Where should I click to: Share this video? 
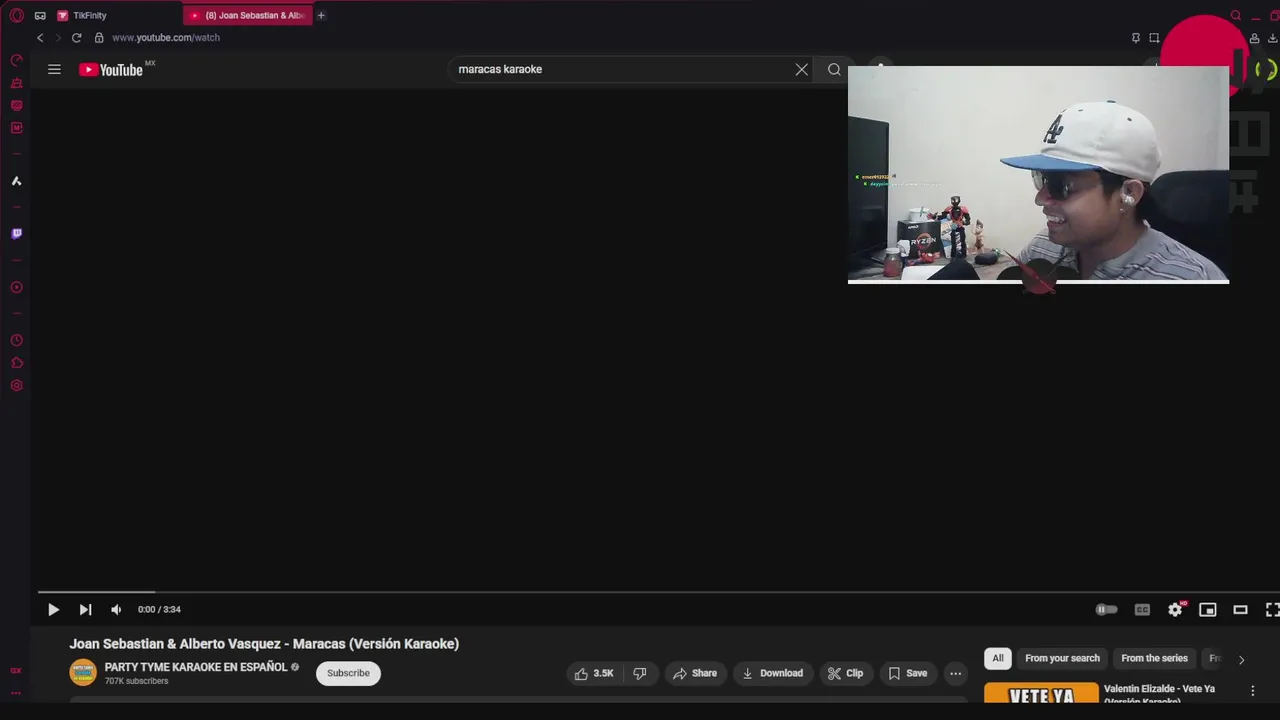point(695,673)
